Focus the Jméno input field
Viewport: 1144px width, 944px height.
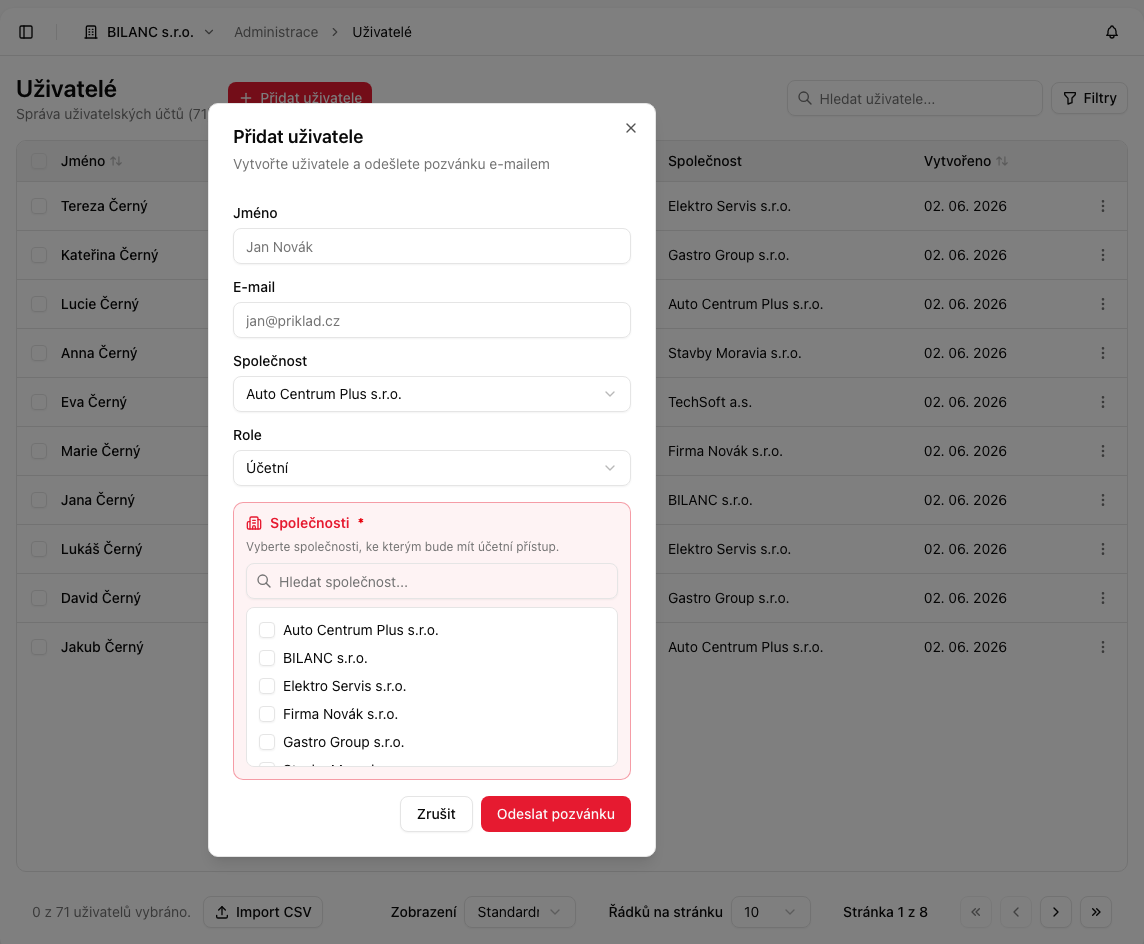pos(432,247)
